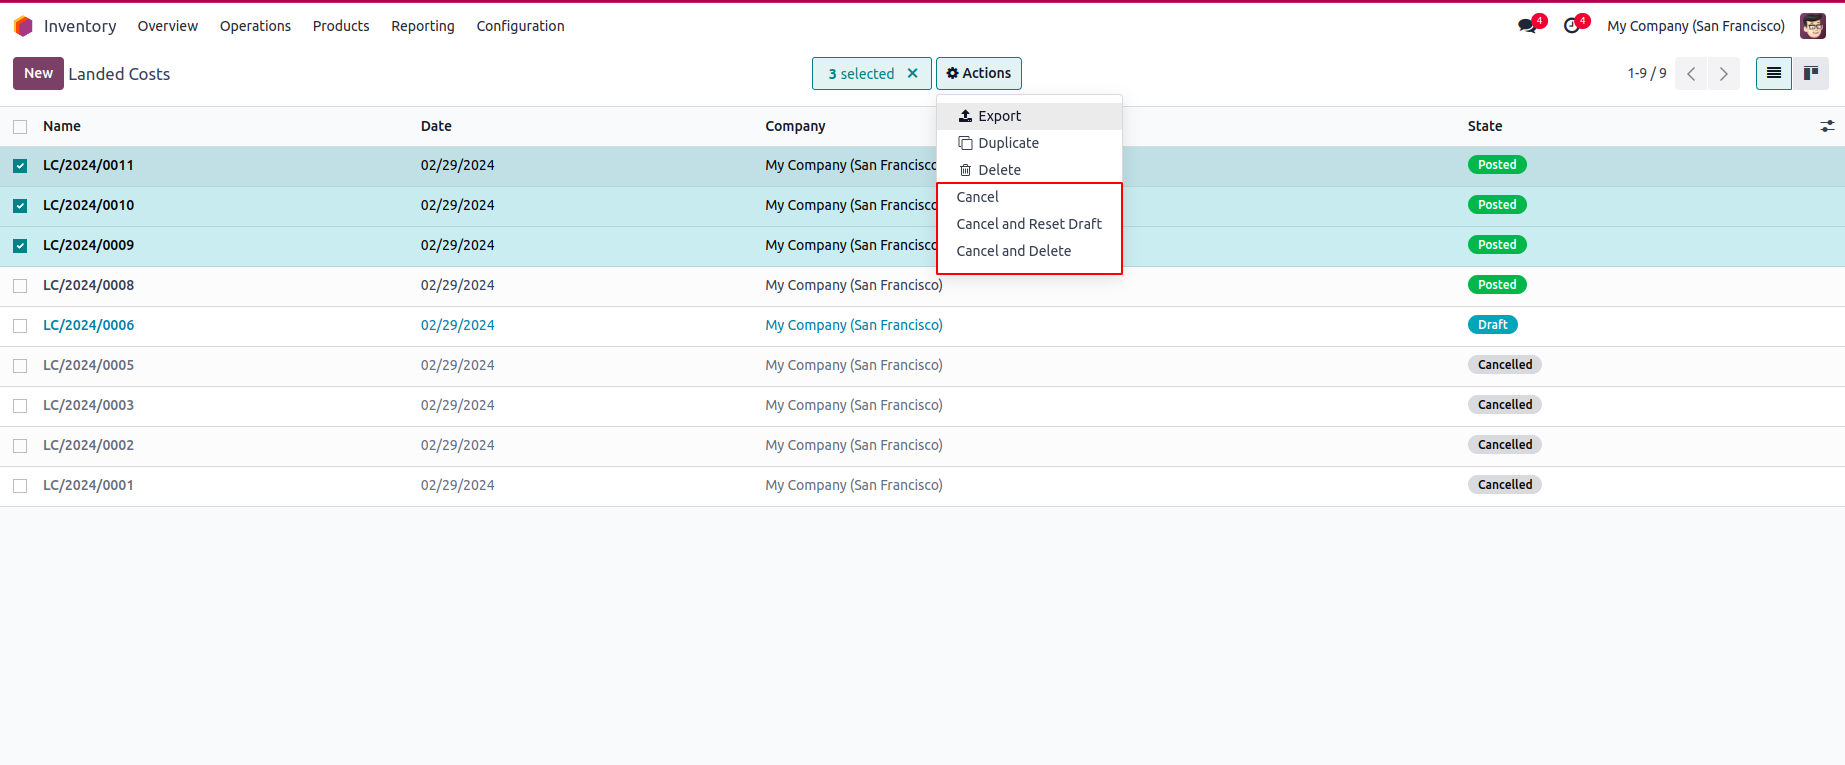Go to the next page arrow
The height and width of the screenshot is (765, 1845).
click(1724, 74)
